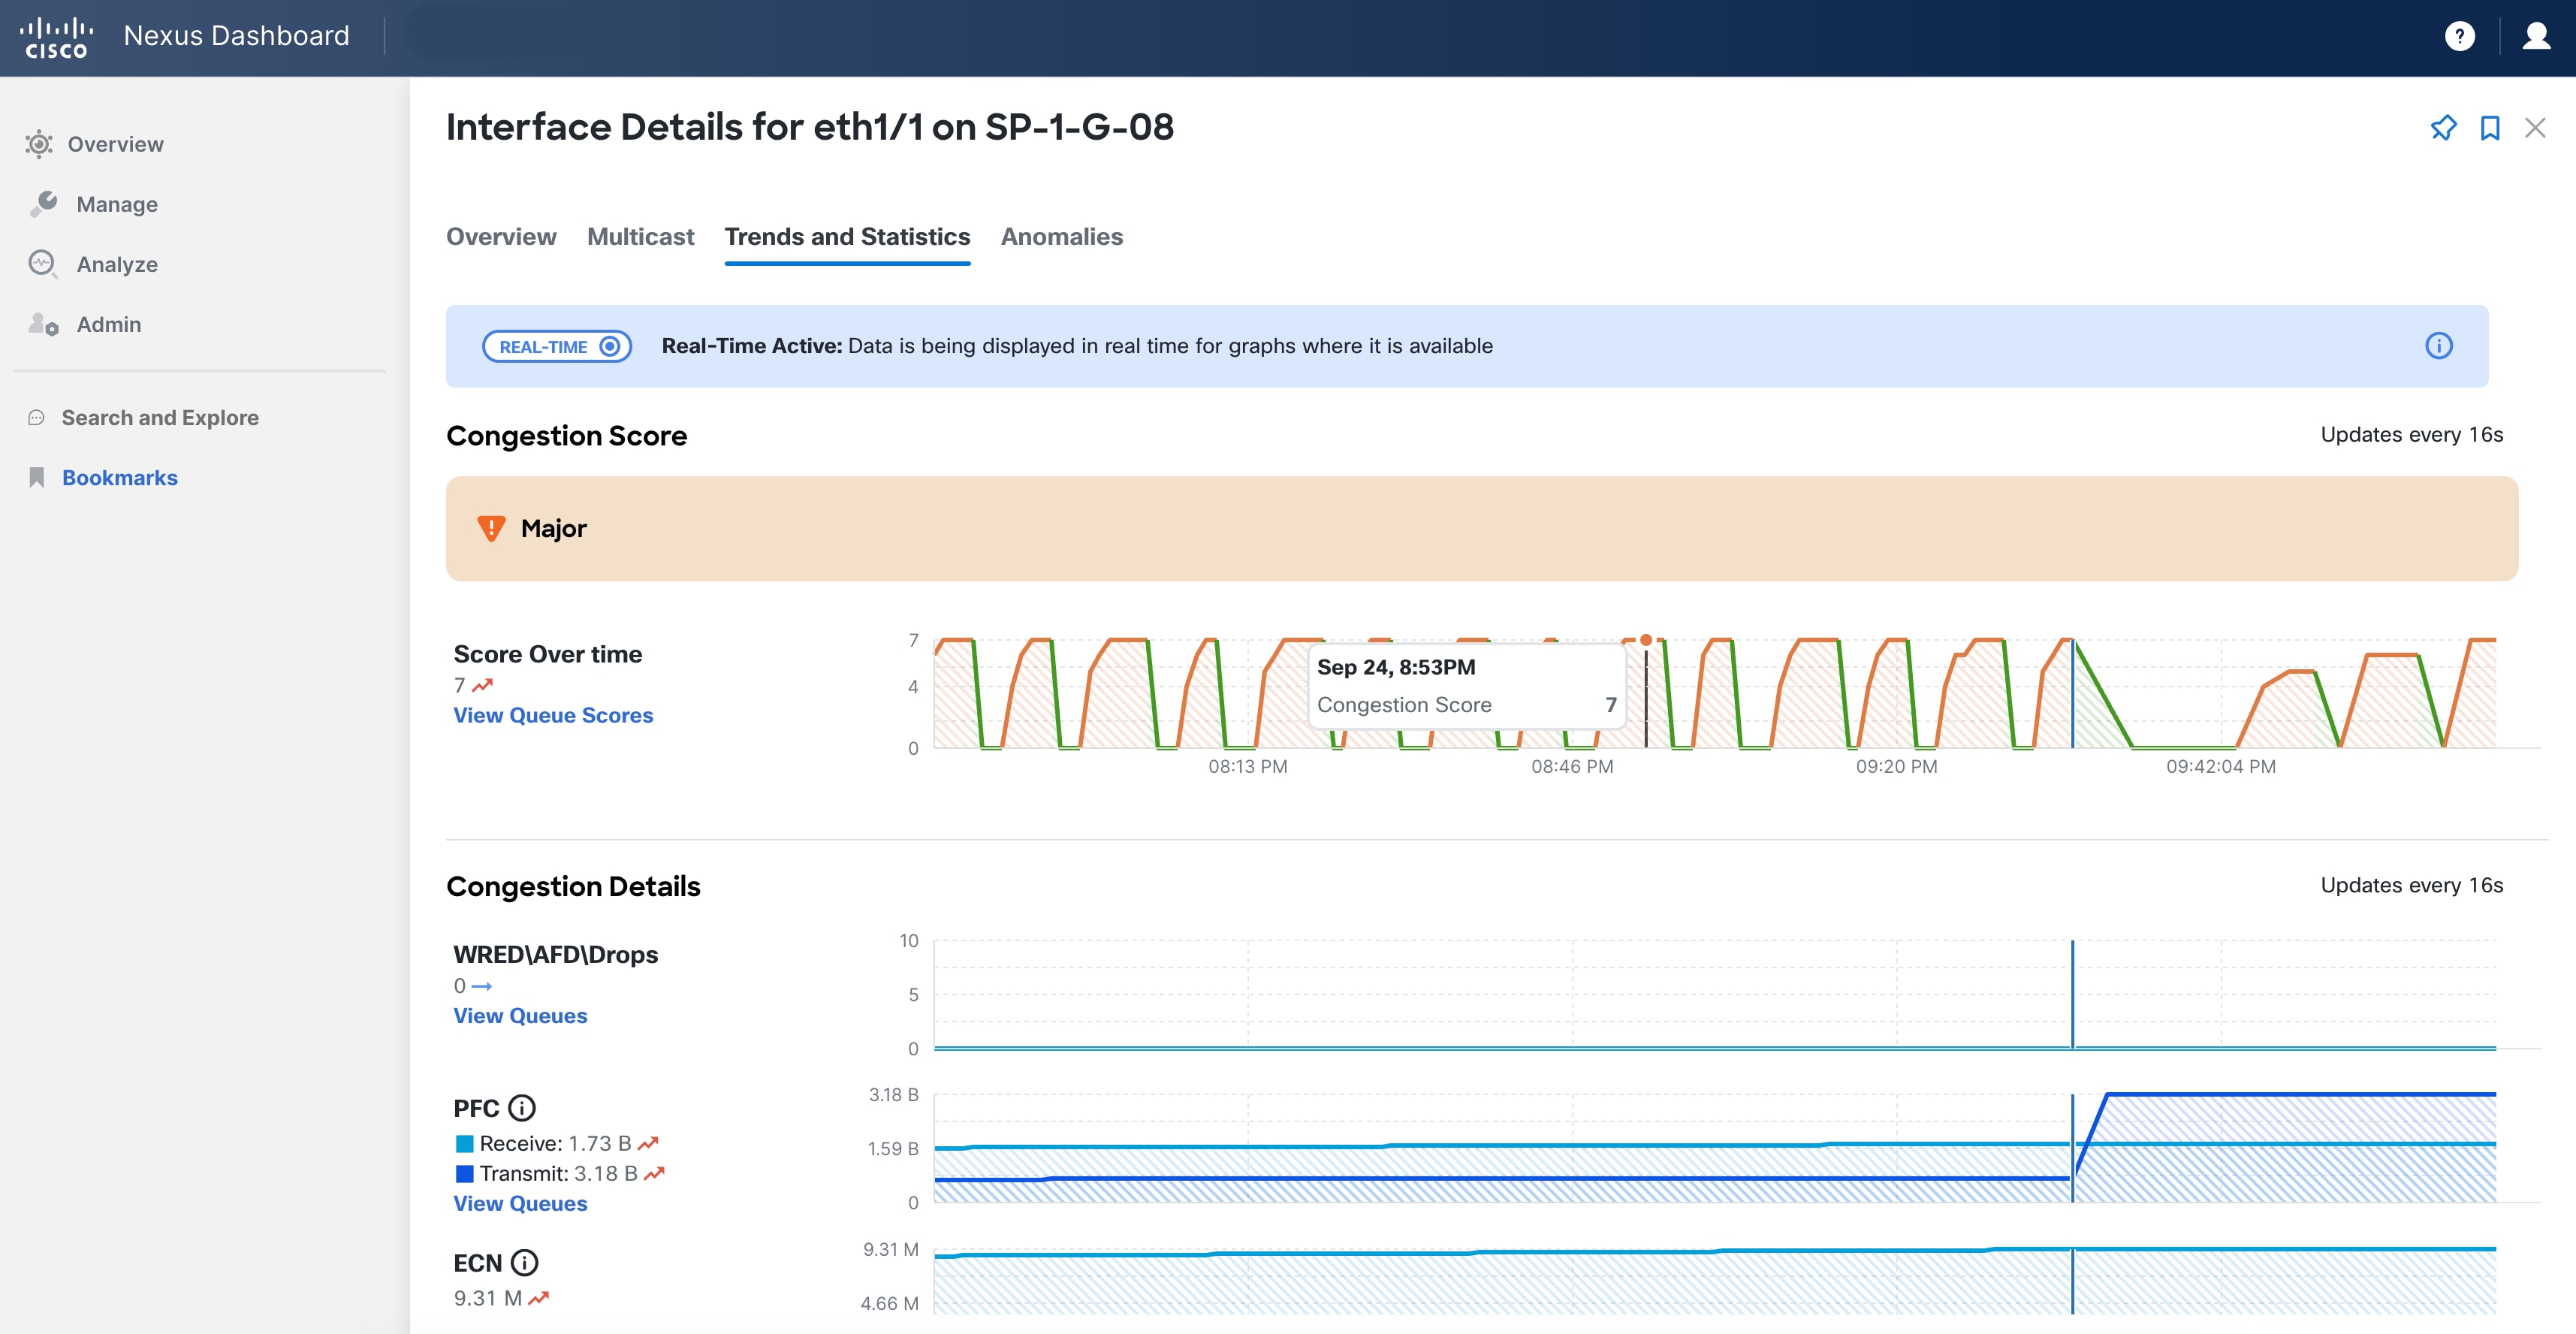Click the Analyze sidebar icon
Viewport: 2576px width, 1334px height.
(x=41, y=264)
